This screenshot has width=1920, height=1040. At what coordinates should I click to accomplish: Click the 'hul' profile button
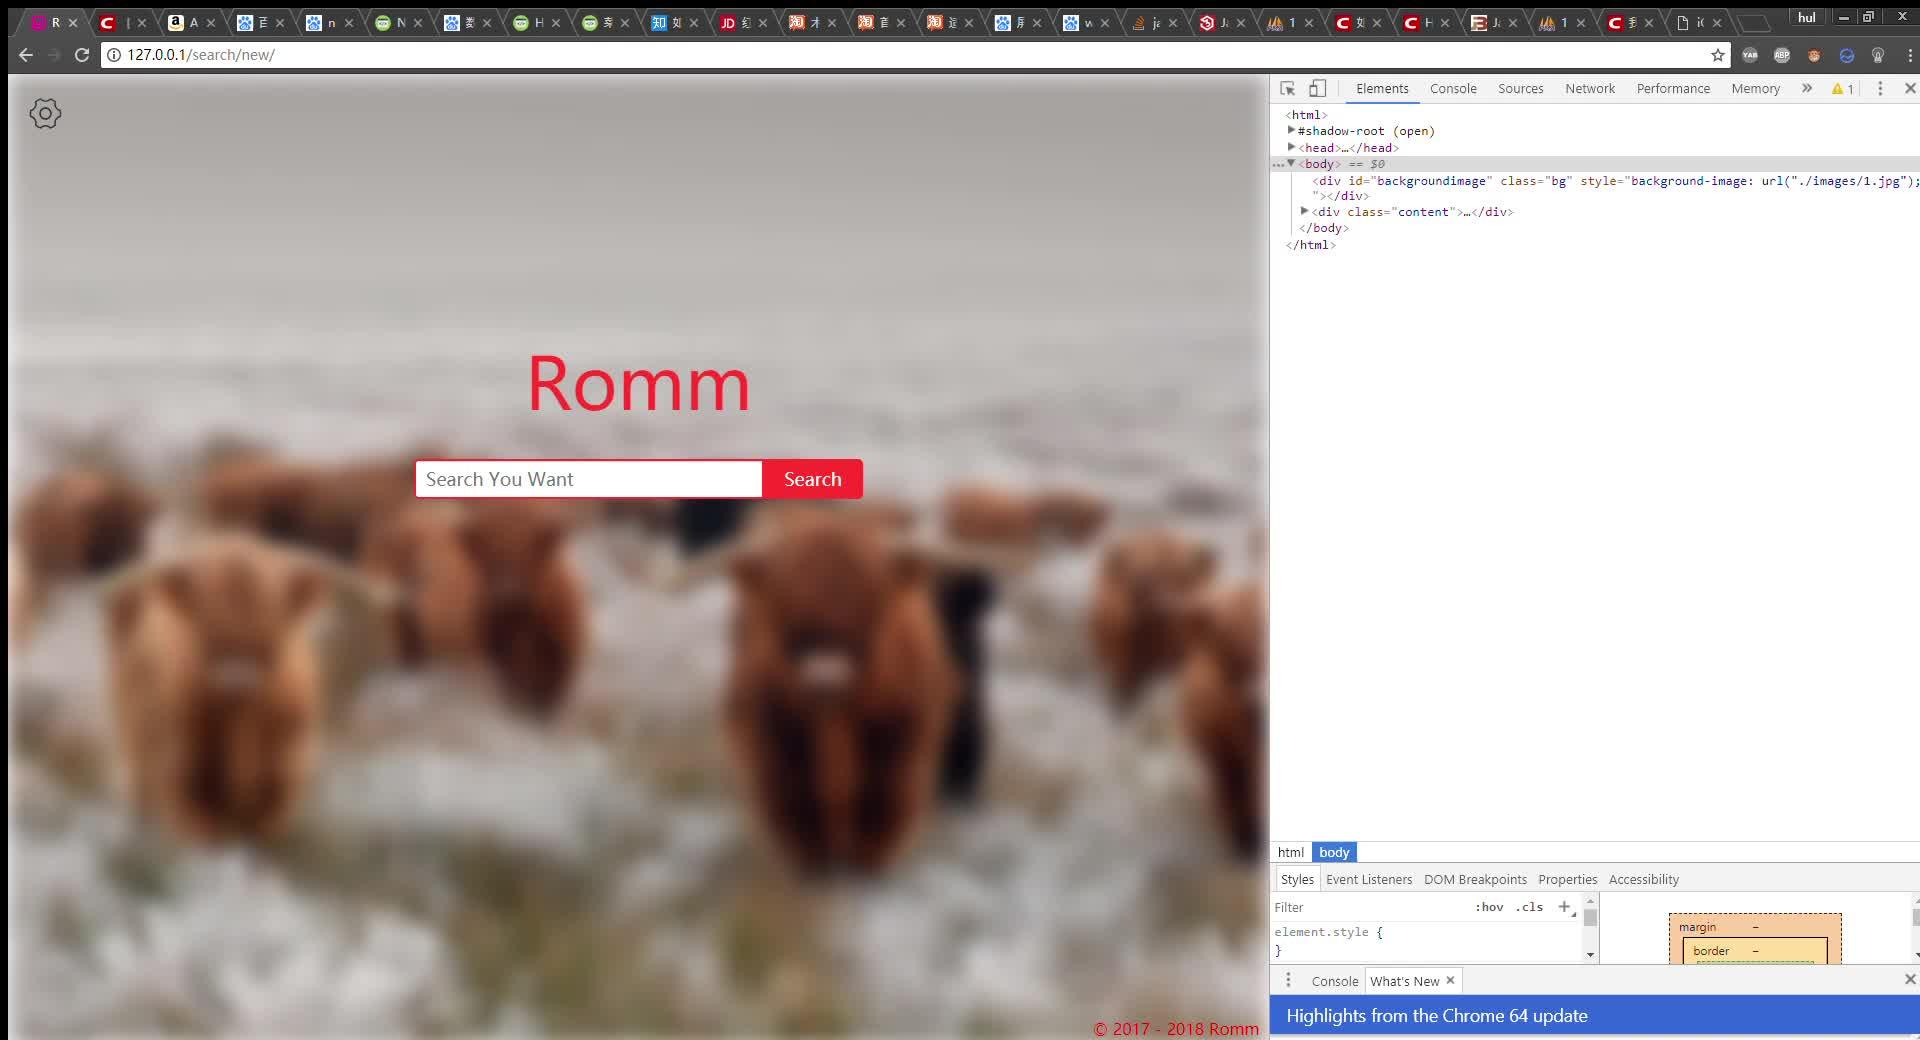click(x=1806, y=17)
